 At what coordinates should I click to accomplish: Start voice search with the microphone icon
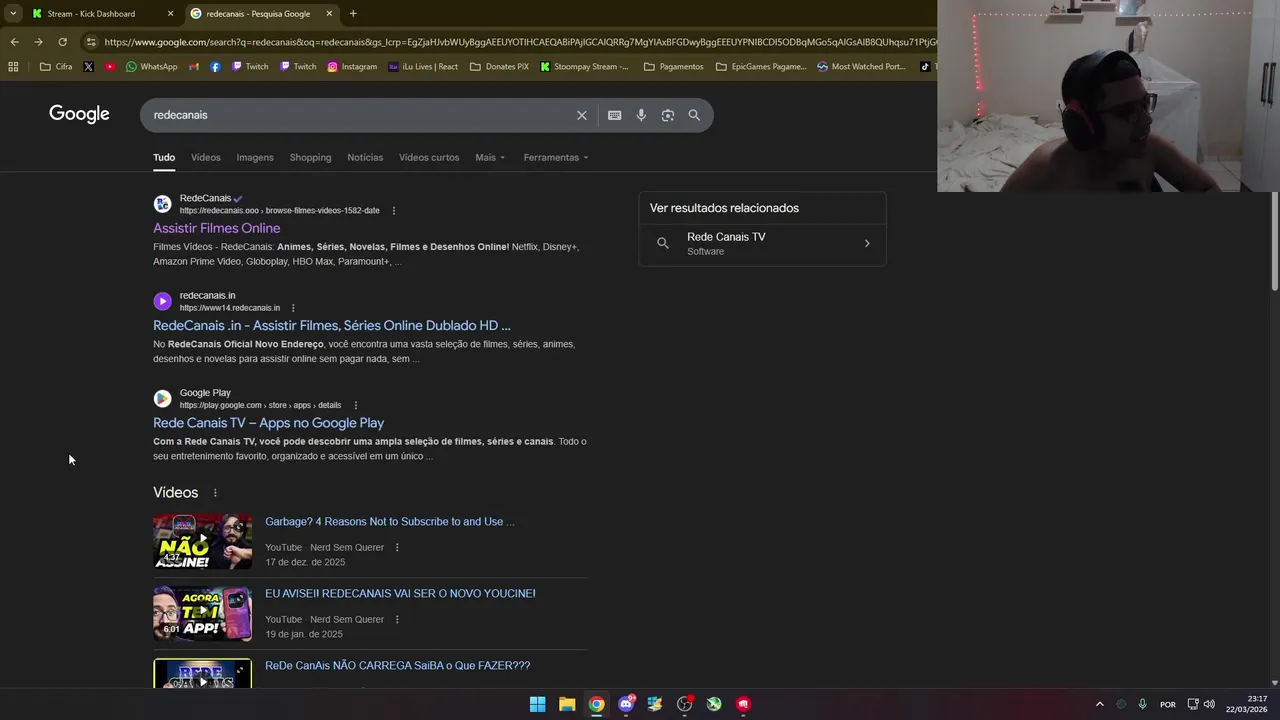coord(641,115)
